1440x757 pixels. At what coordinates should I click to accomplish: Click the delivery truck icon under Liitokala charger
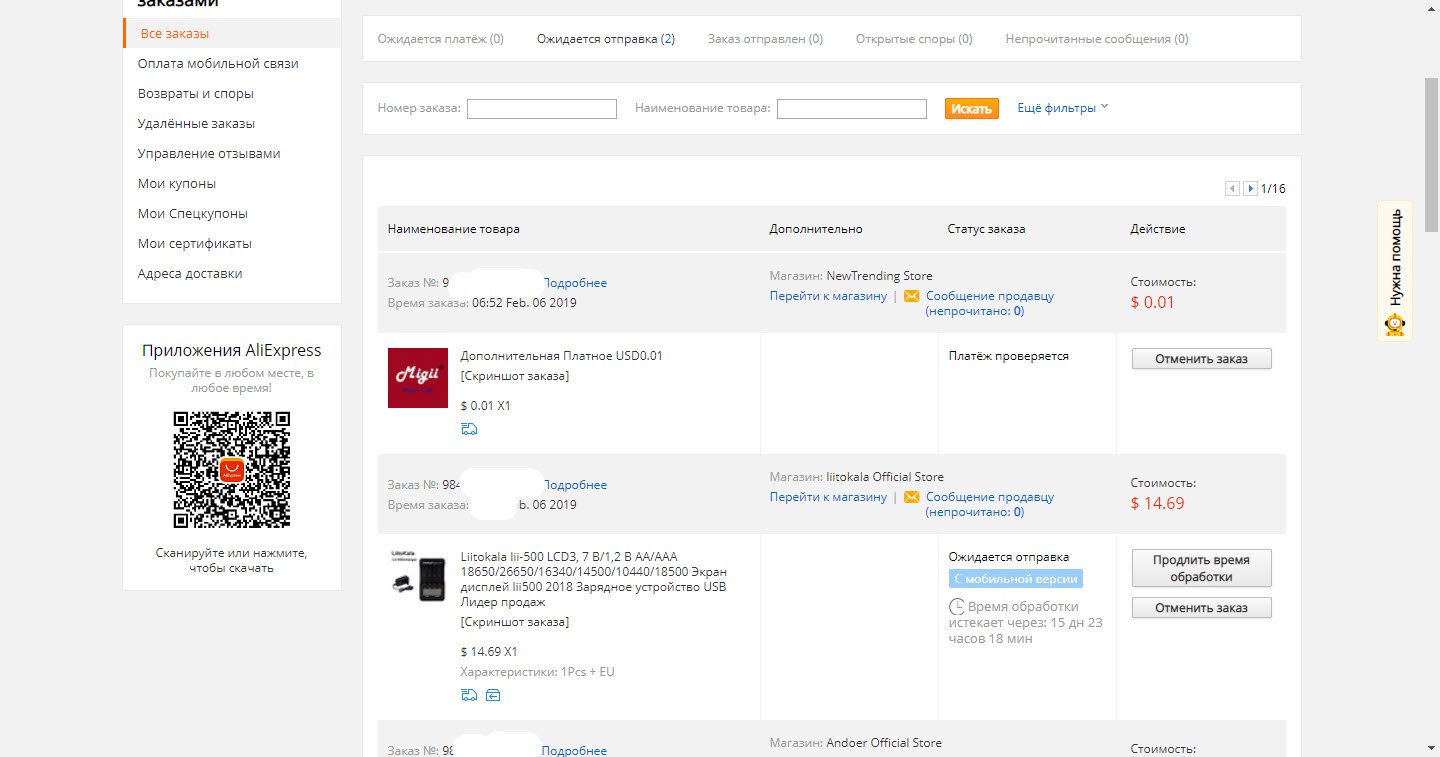tap(469, 695)
